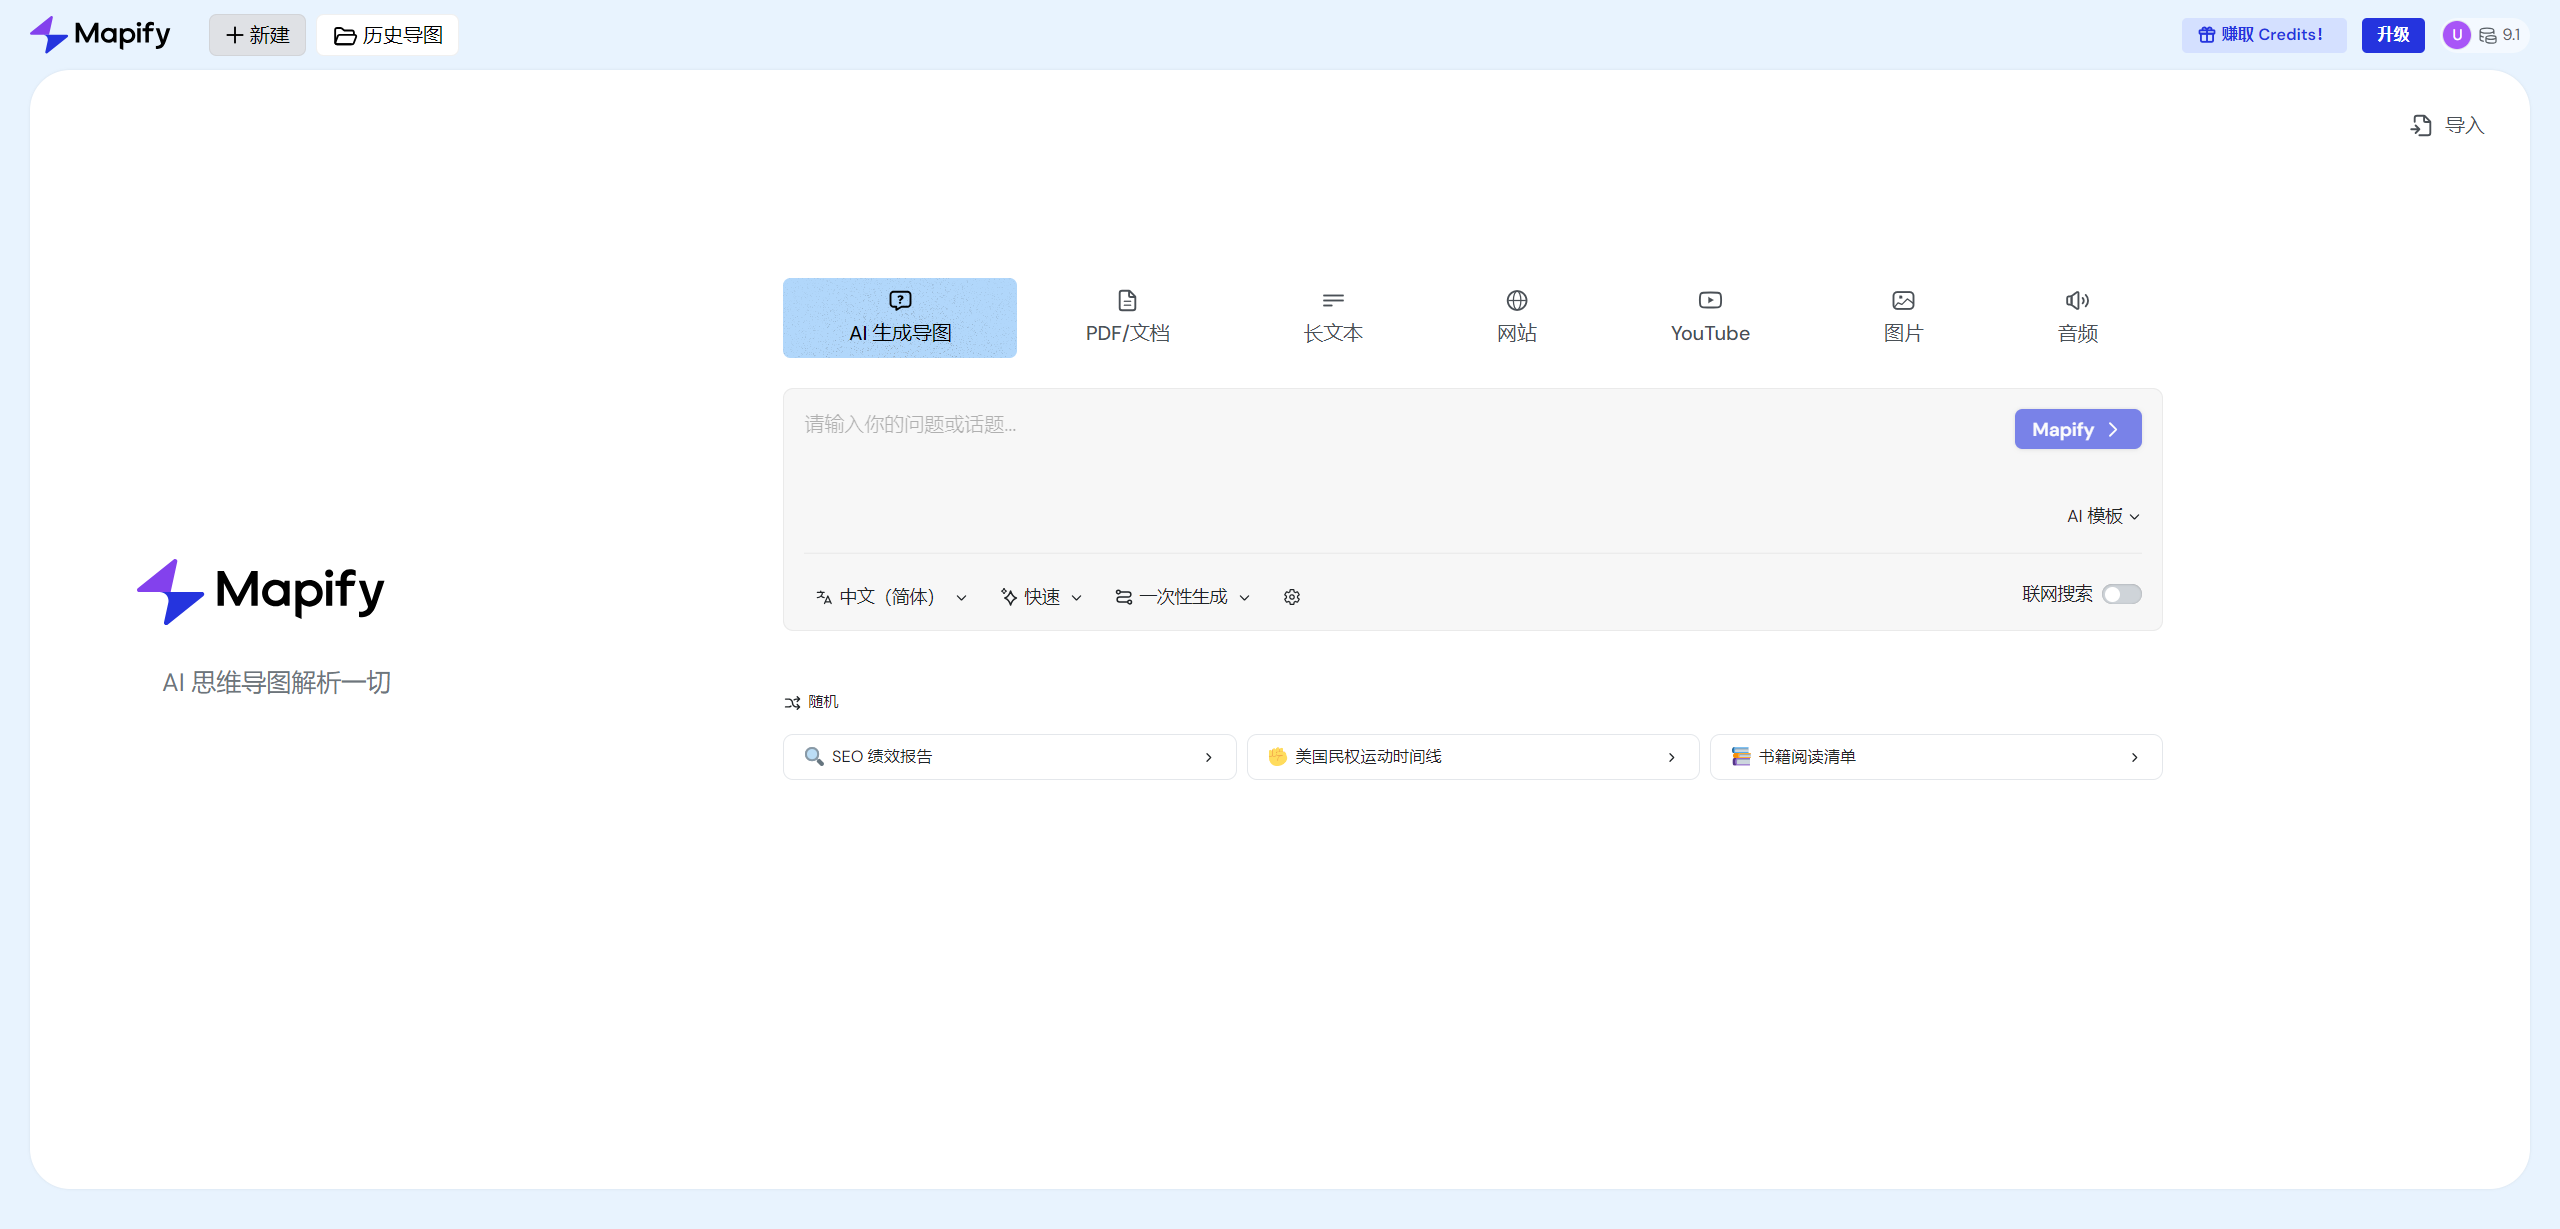
Task: Select the YouTube source tab
Action: 1710,317
